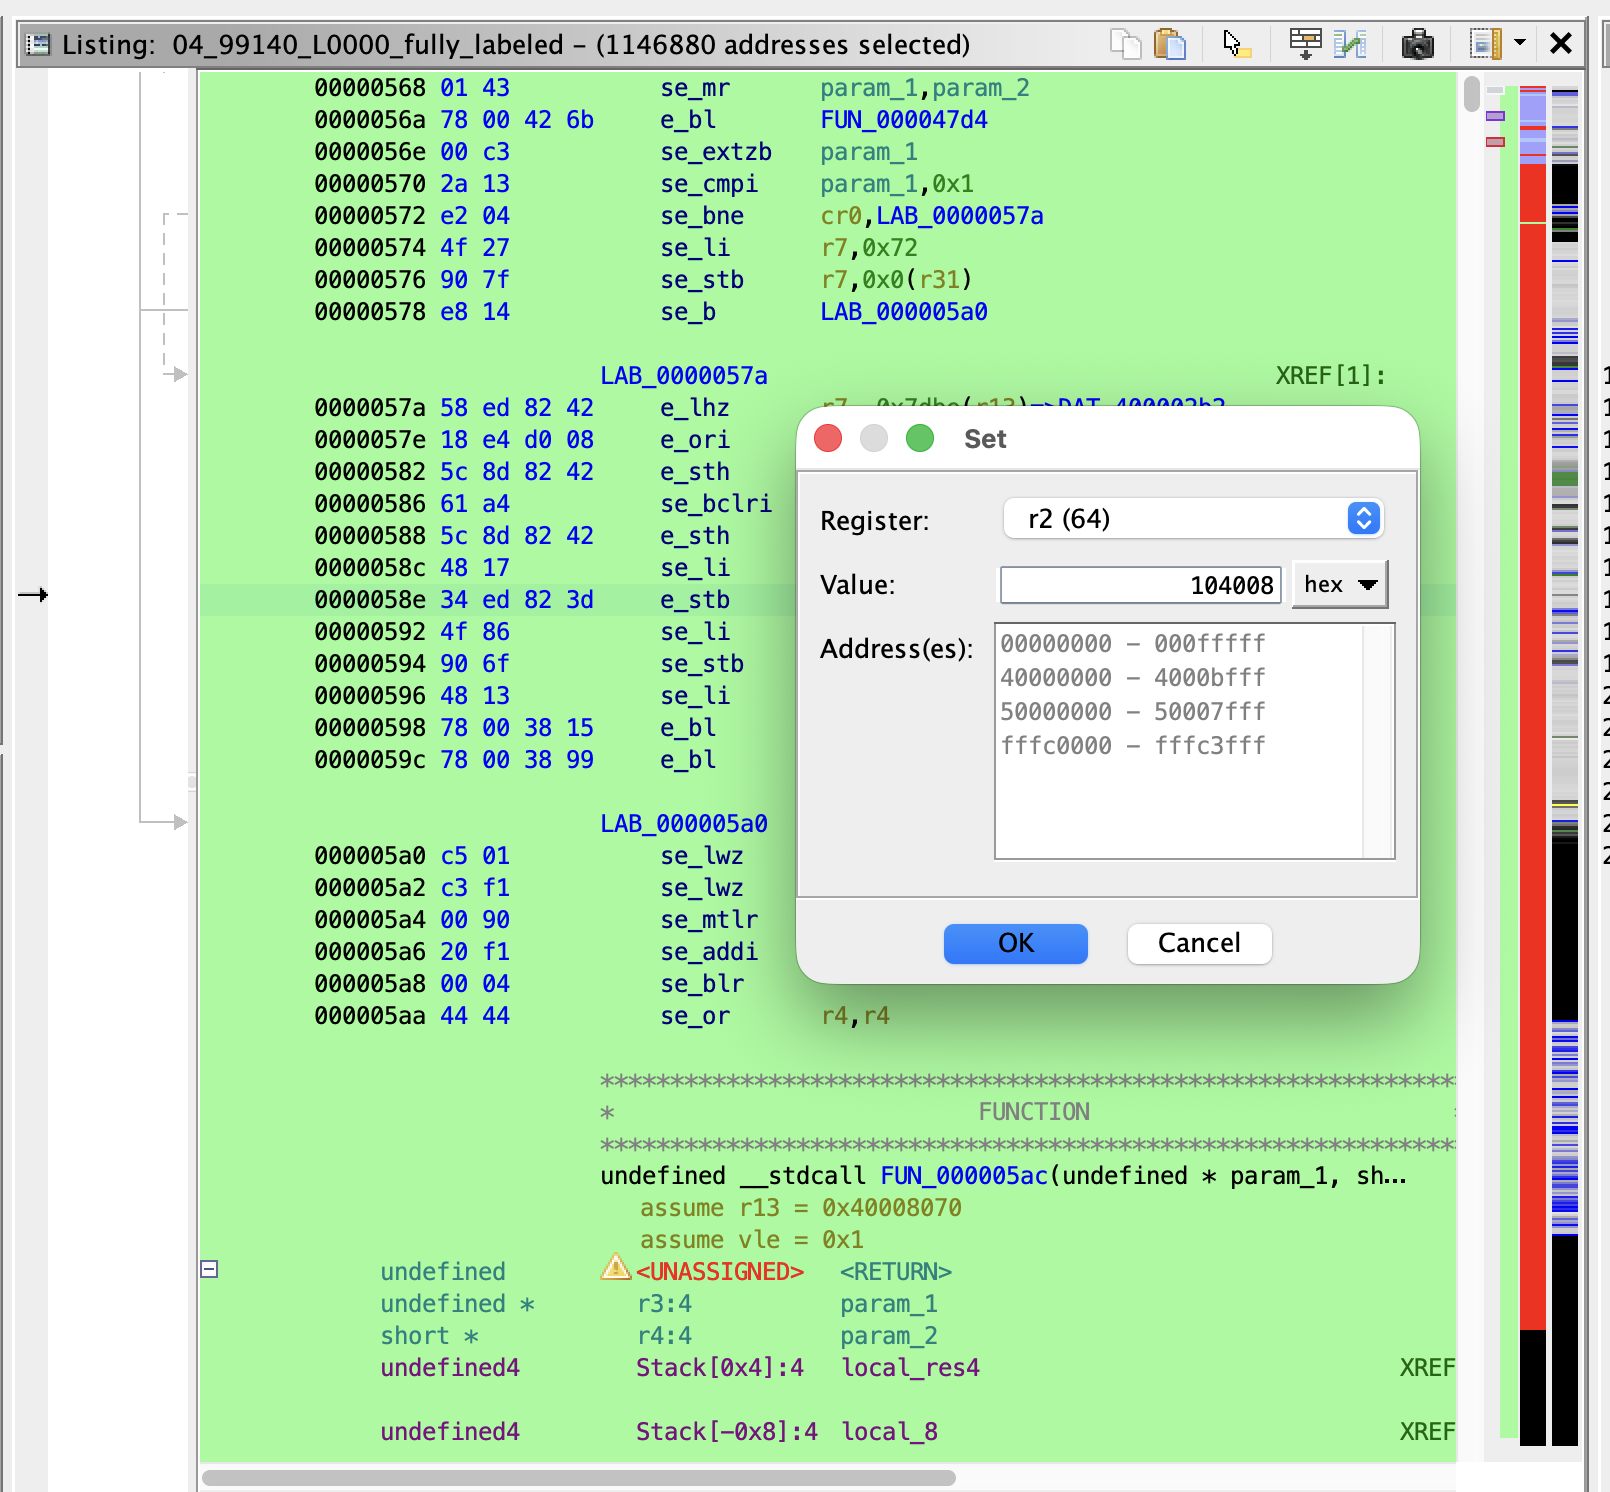1610x1492 pixels.
Task: Toggle the listing margin display icon
Action: 1485,44
